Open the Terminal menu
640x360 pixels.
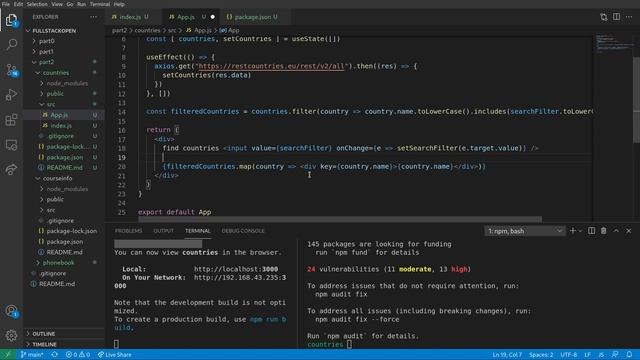[100, 4]
